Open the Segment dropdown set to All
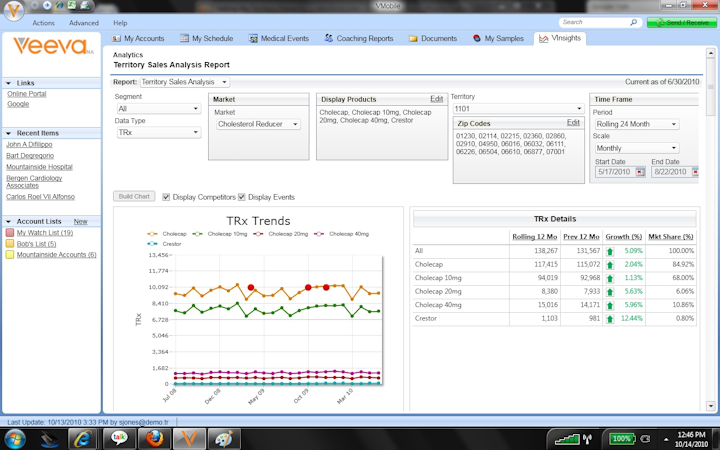 coord(158,109)
